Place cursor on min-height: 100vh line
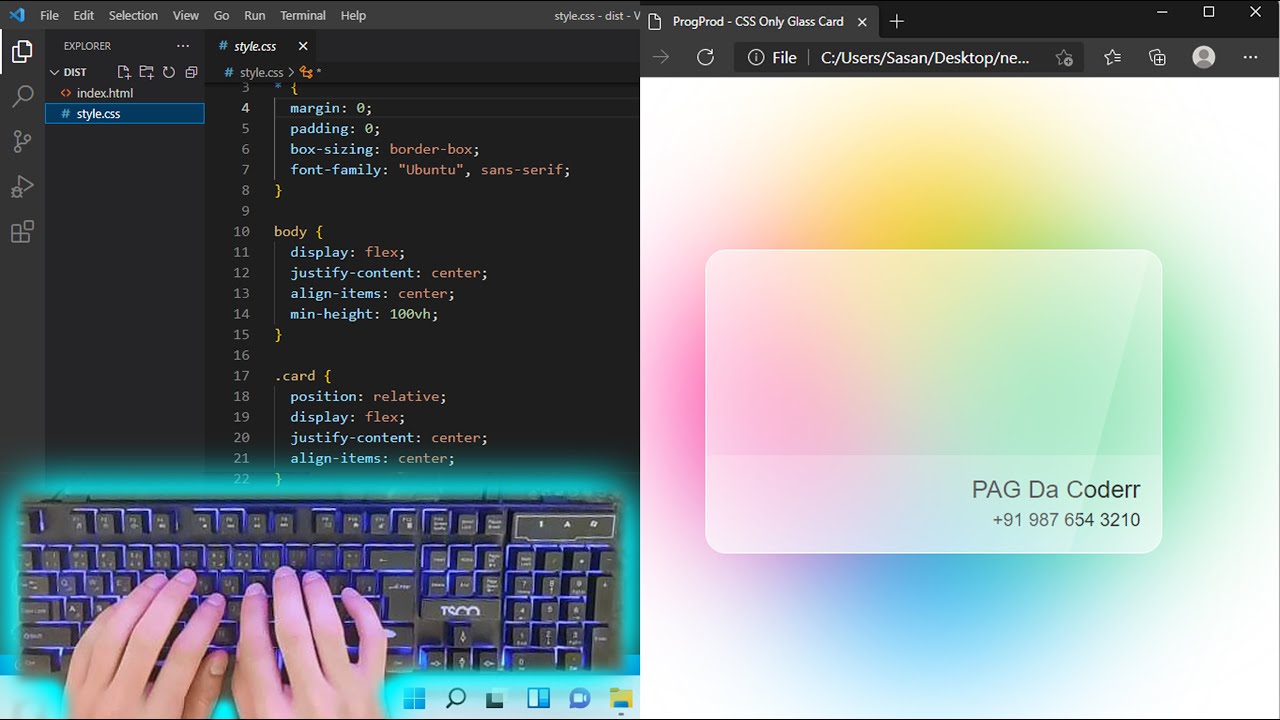This screenshot has height=720, width=1280. point(364,314)
